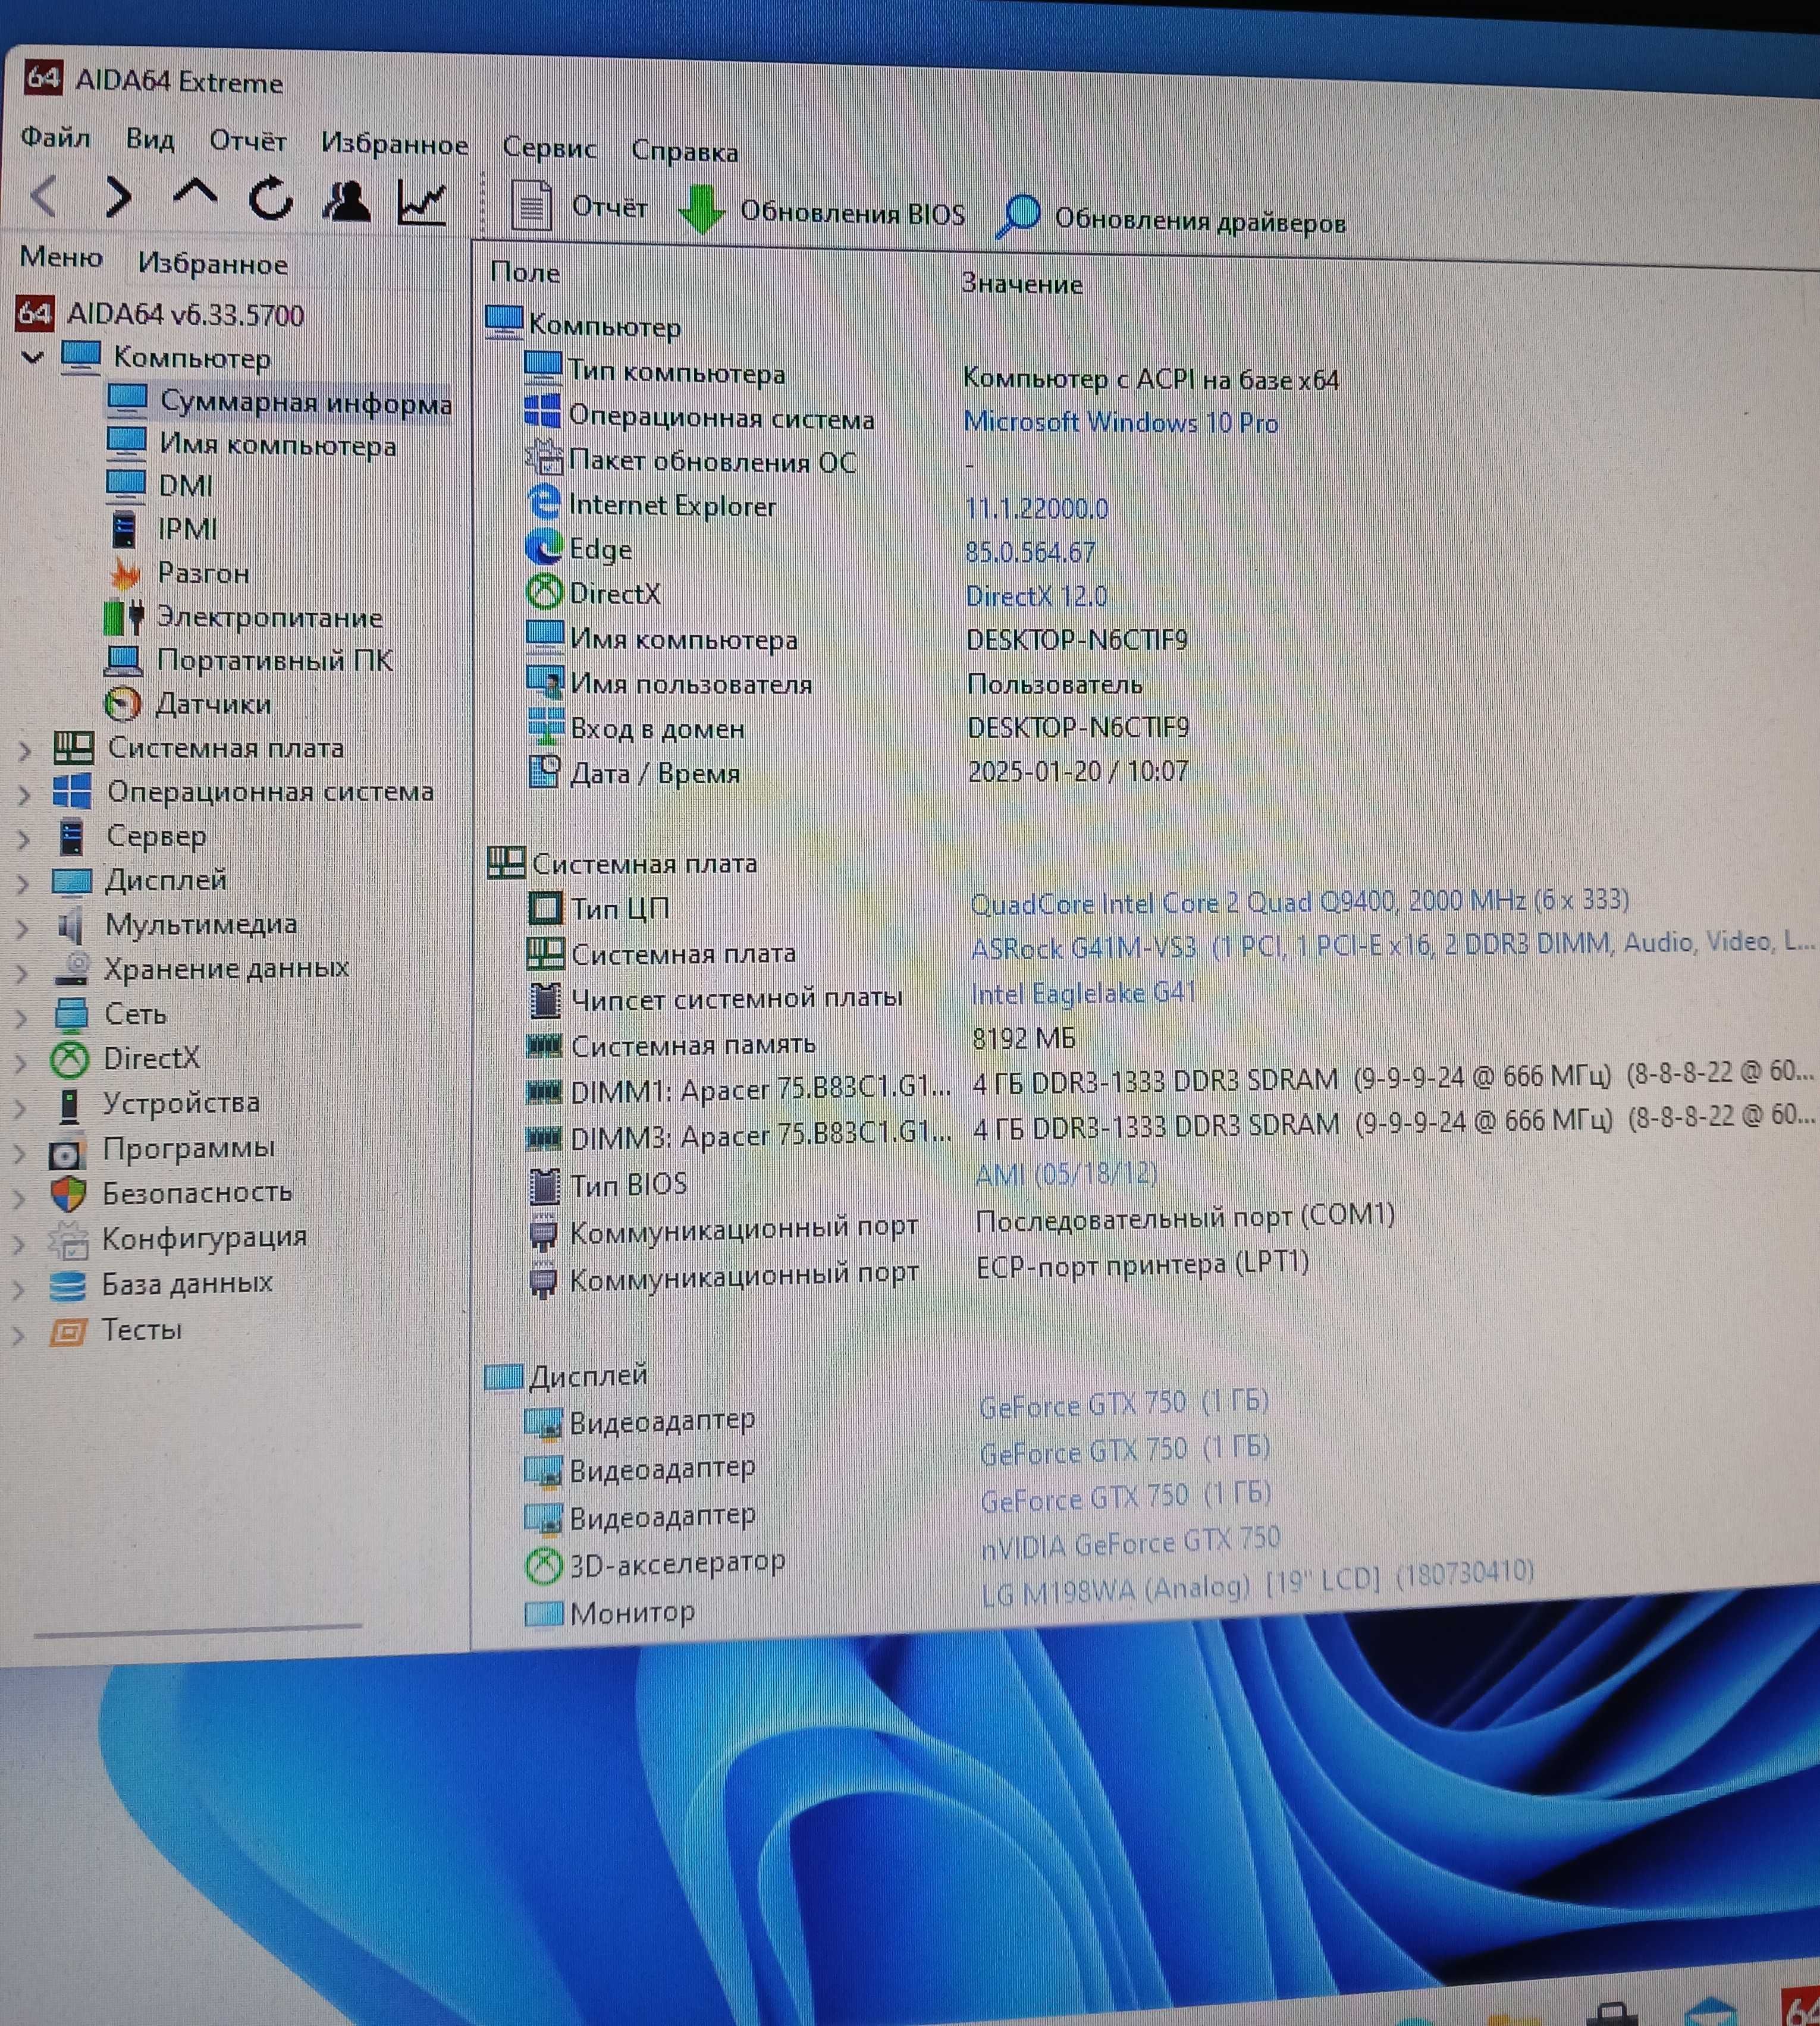This screenshot has width=1820, height=2026.
Task: Collapse the Компьютер tree node
Action: (32, 356)
